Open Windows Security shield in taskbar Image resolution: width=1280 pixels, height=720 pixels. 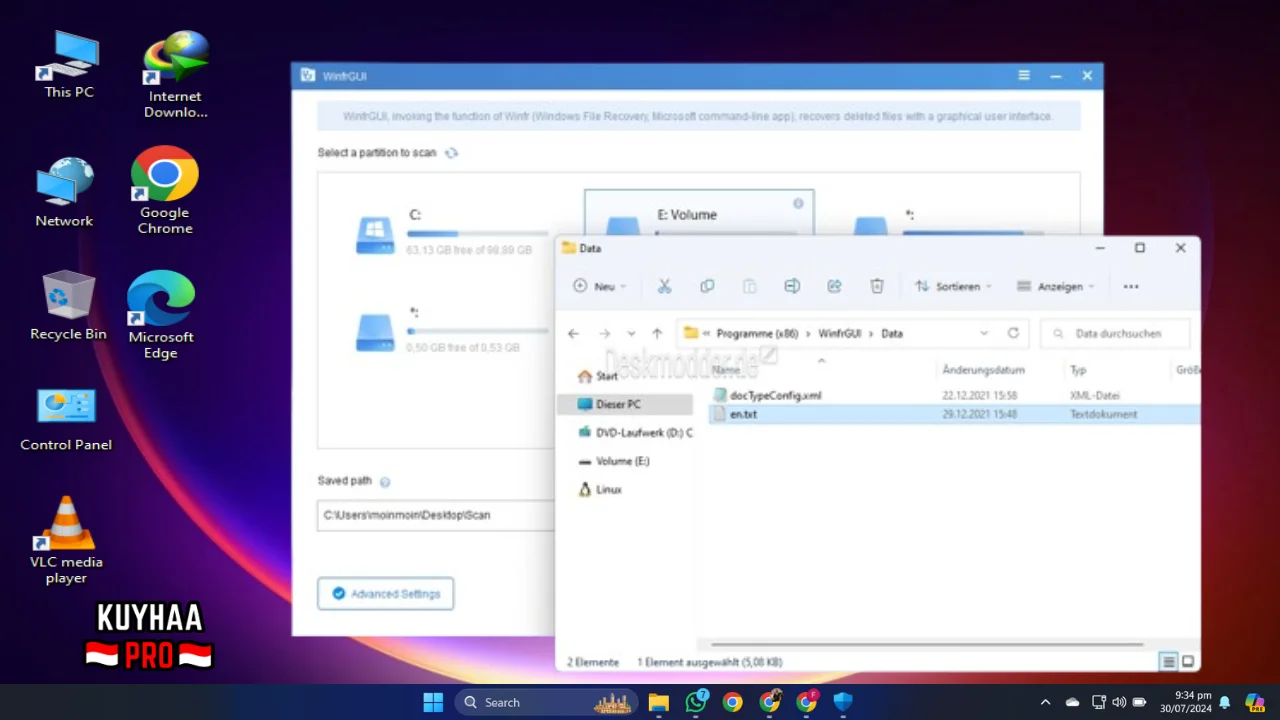tap(843, 702)
